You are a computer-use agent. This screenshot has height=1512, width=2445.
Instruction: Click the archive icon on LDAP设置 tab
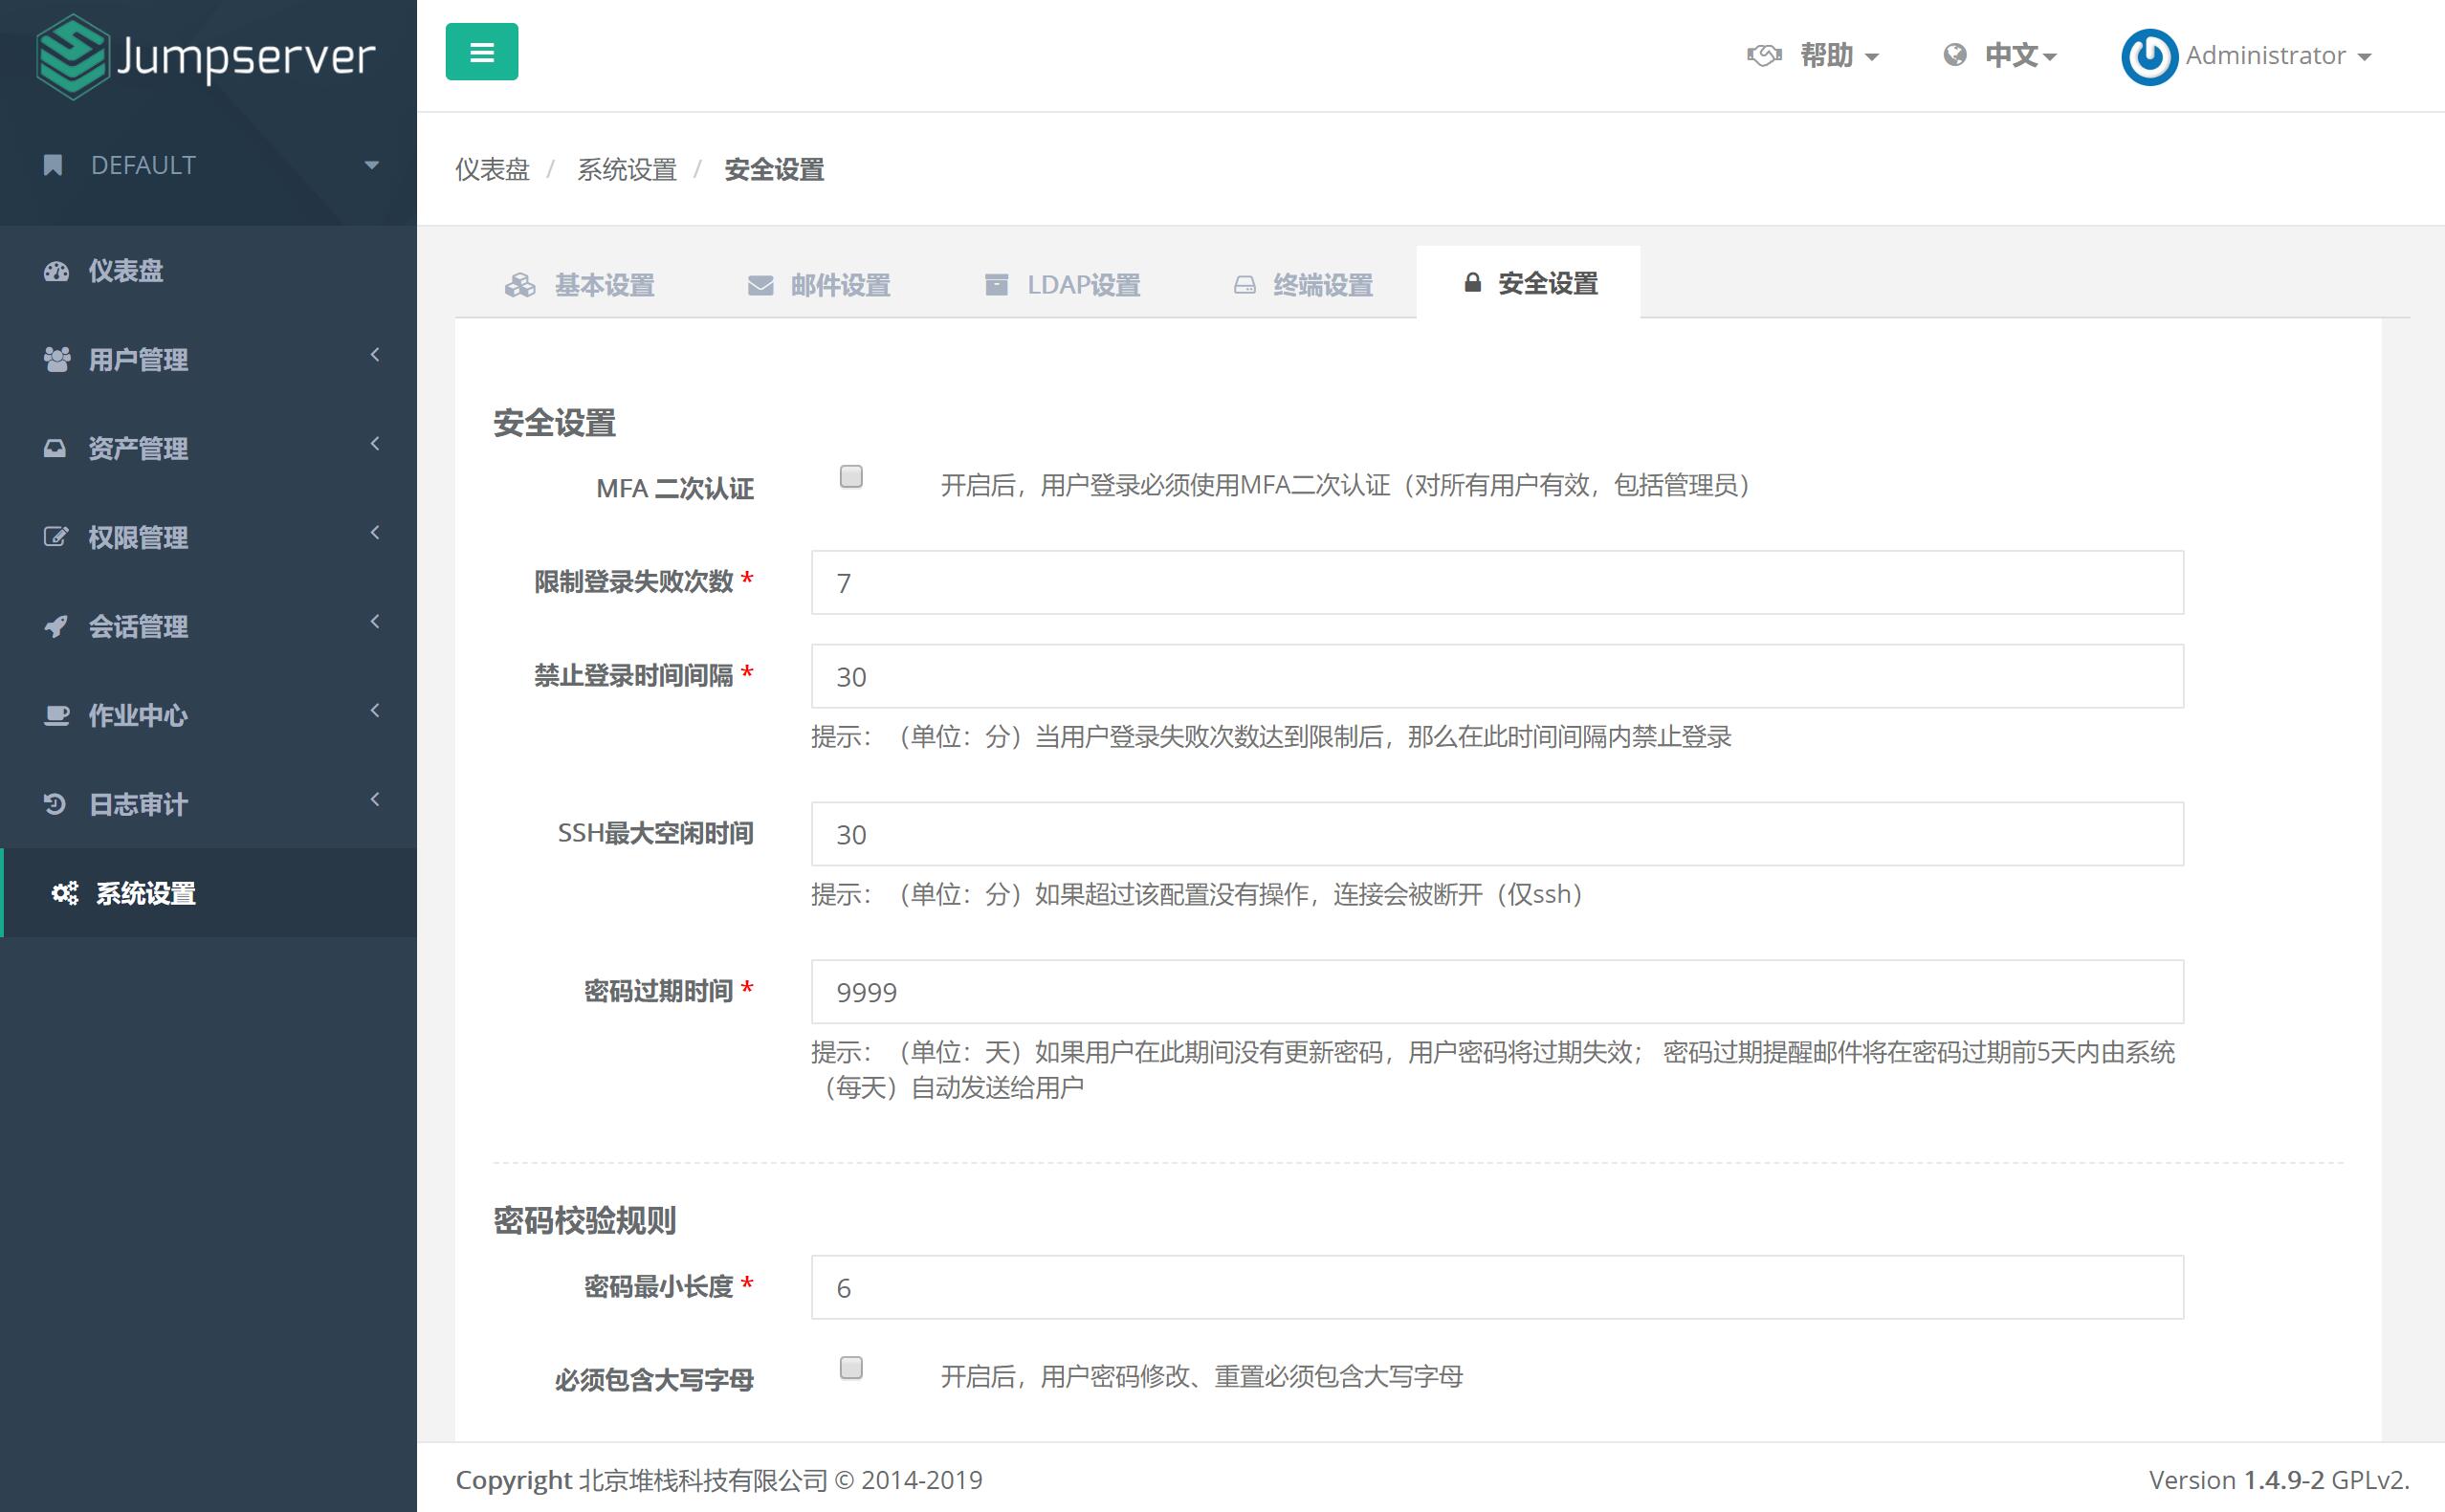pyautogui.click(x=997, y=285)
